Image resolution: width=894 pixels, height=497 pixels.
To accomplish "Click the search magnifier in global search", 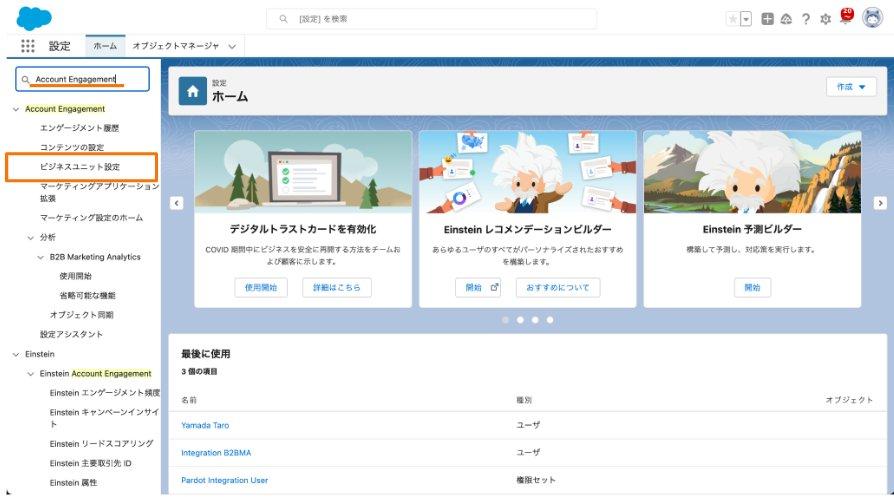I will pos(283,19).
